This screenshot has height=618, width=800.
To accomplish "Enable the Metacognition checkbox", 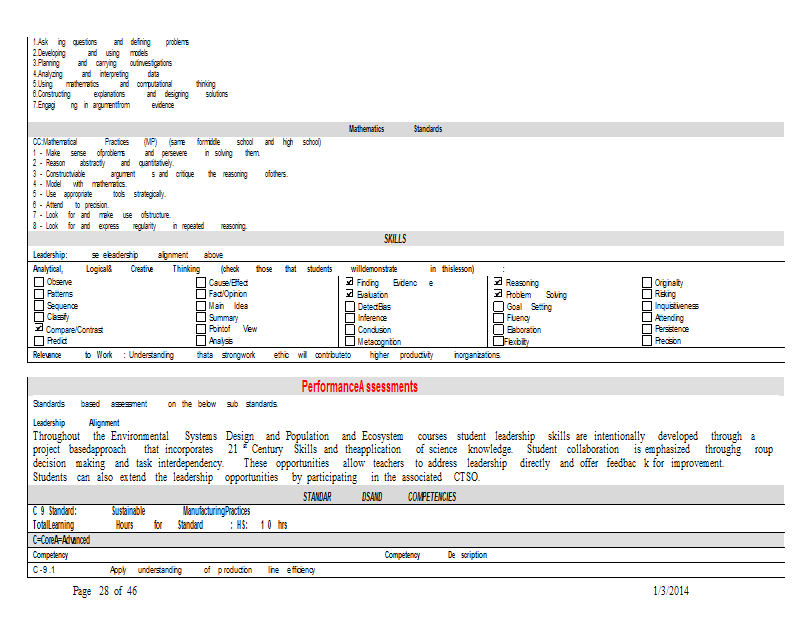I will click(x=350, y=341).
